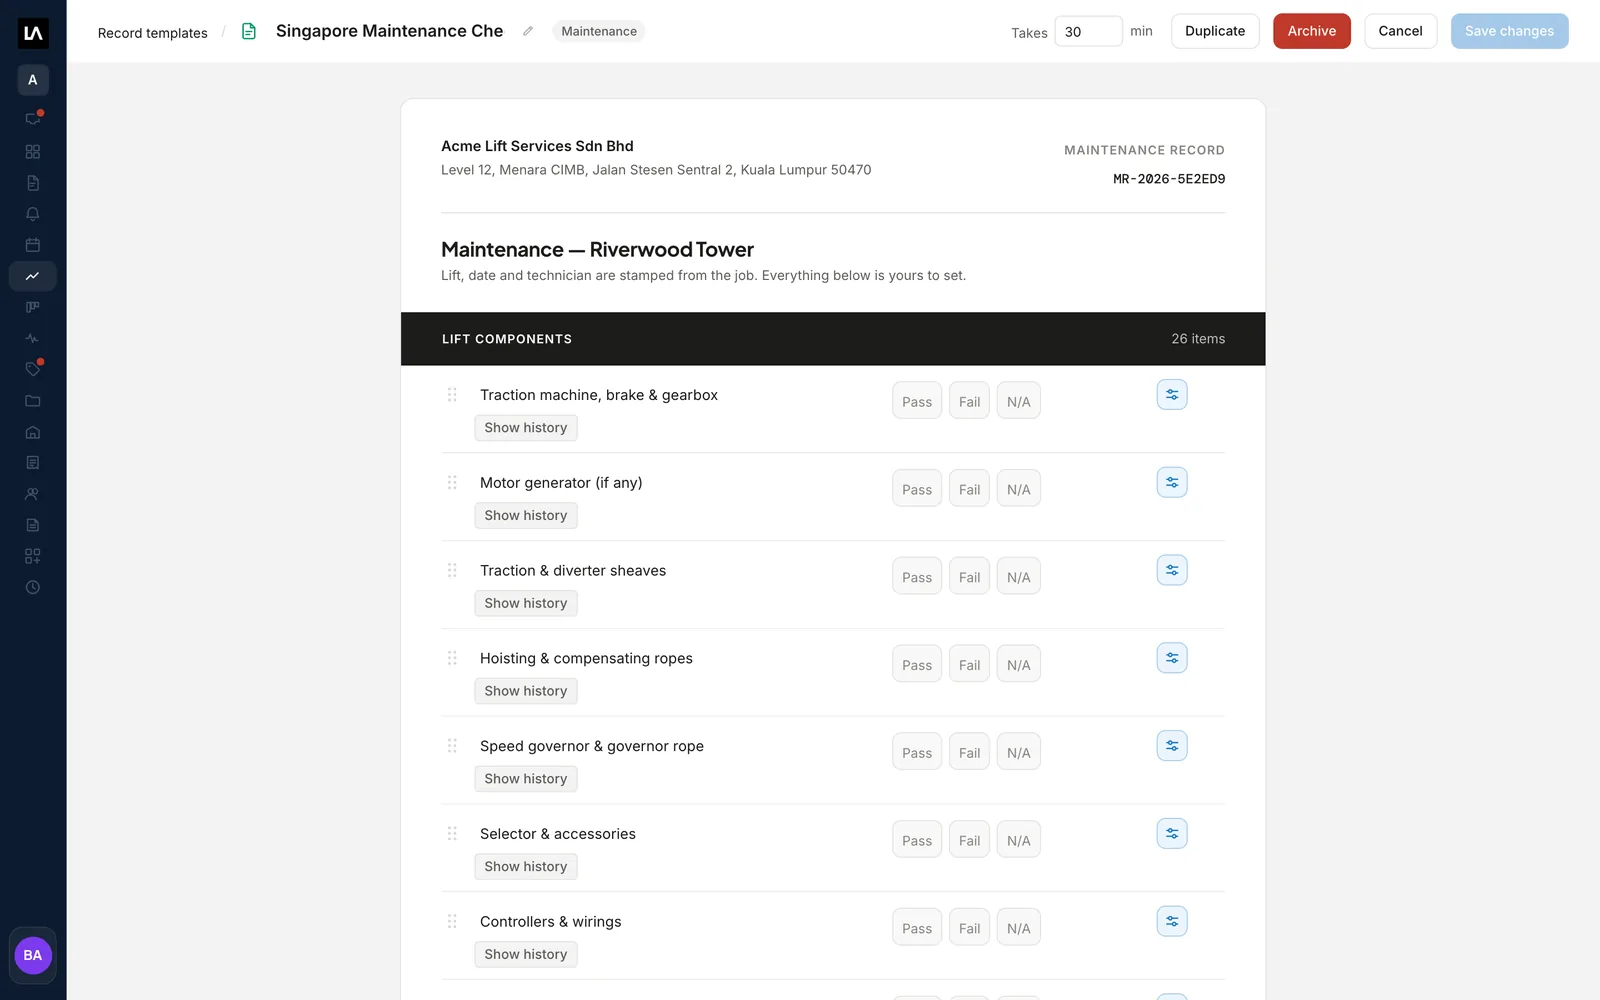Click the Maintenance category badge
The image size is (1600, 1000).
599,31
